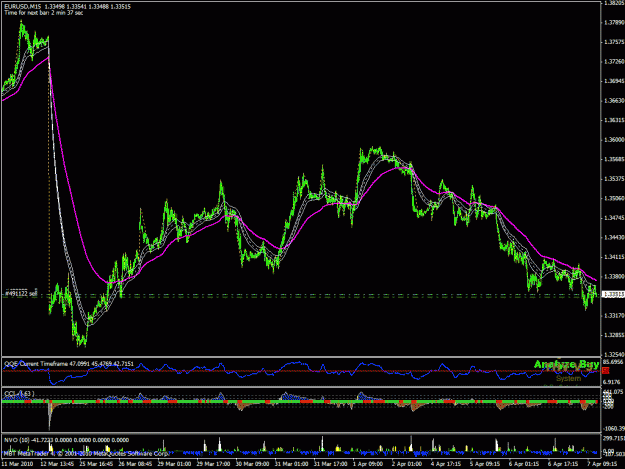625x469 pixels.
Task: Click the 299.7151 NVO scale value
Action: pos(614,438)
